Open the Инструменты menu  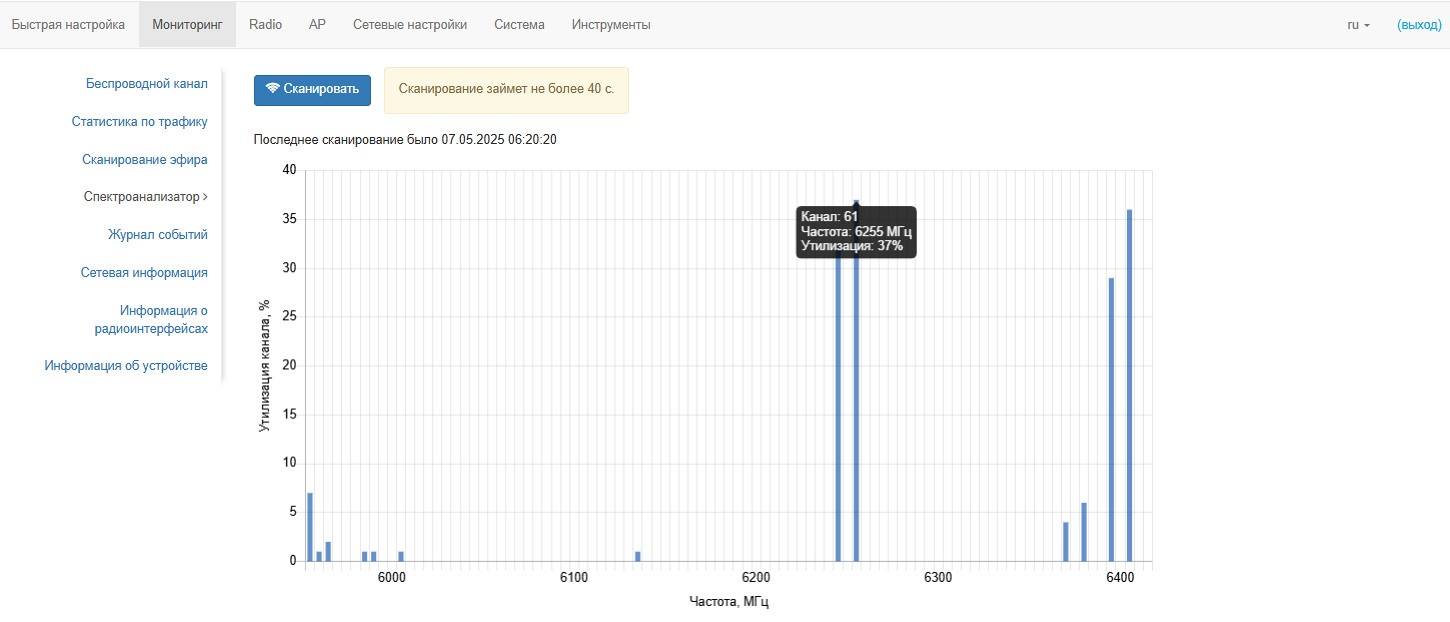pos(611,25)
